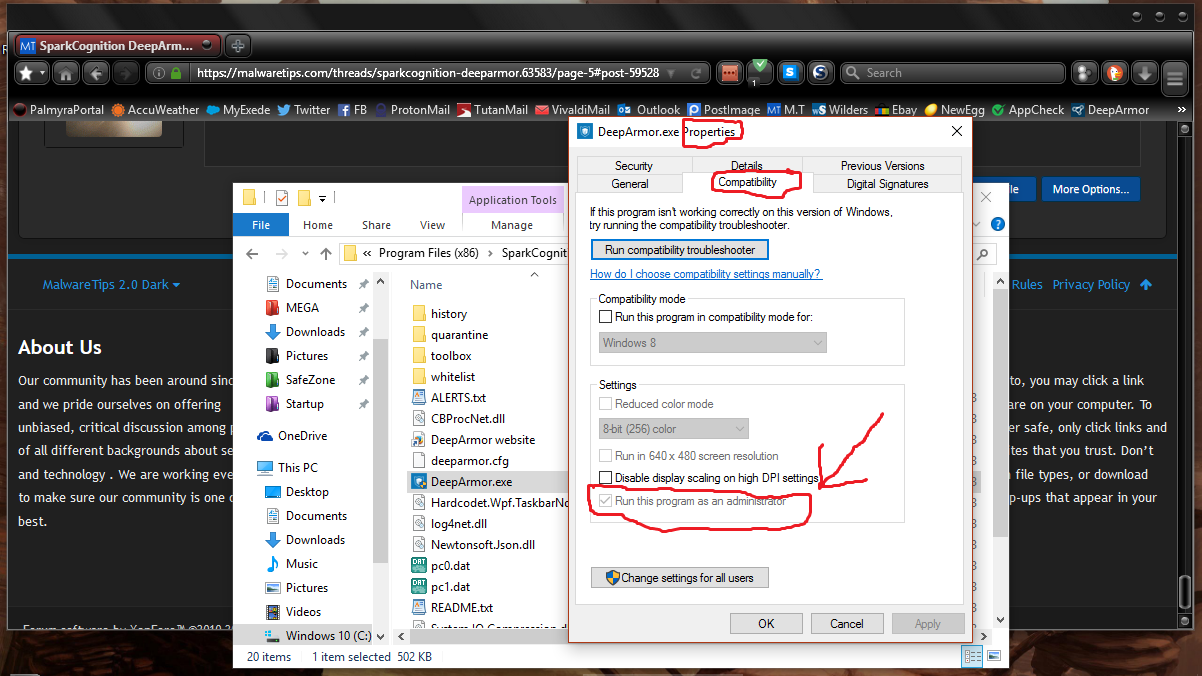This screenshot has height=676, width=1202.
Task: Open the AccuWeather bookmark
Action: point(155,110)
